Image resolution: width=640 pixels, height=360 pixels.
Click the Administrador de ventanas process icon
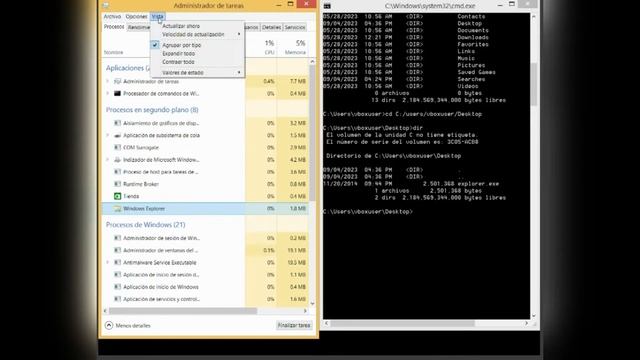pyautogui.click(x=118, y=250)
